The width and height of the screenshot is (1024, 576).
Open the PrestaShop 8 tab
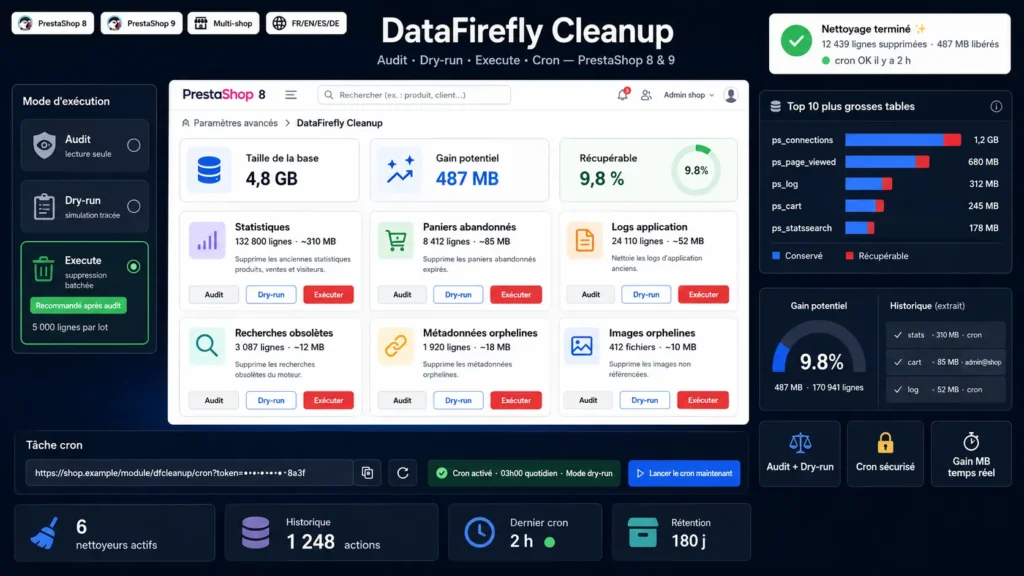click(52, 24)
